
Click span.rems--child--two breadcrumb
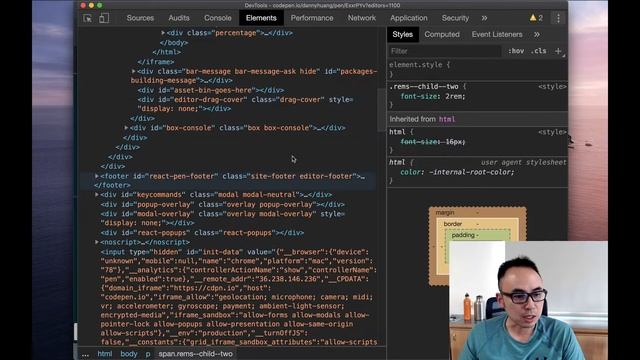(196, 354)
